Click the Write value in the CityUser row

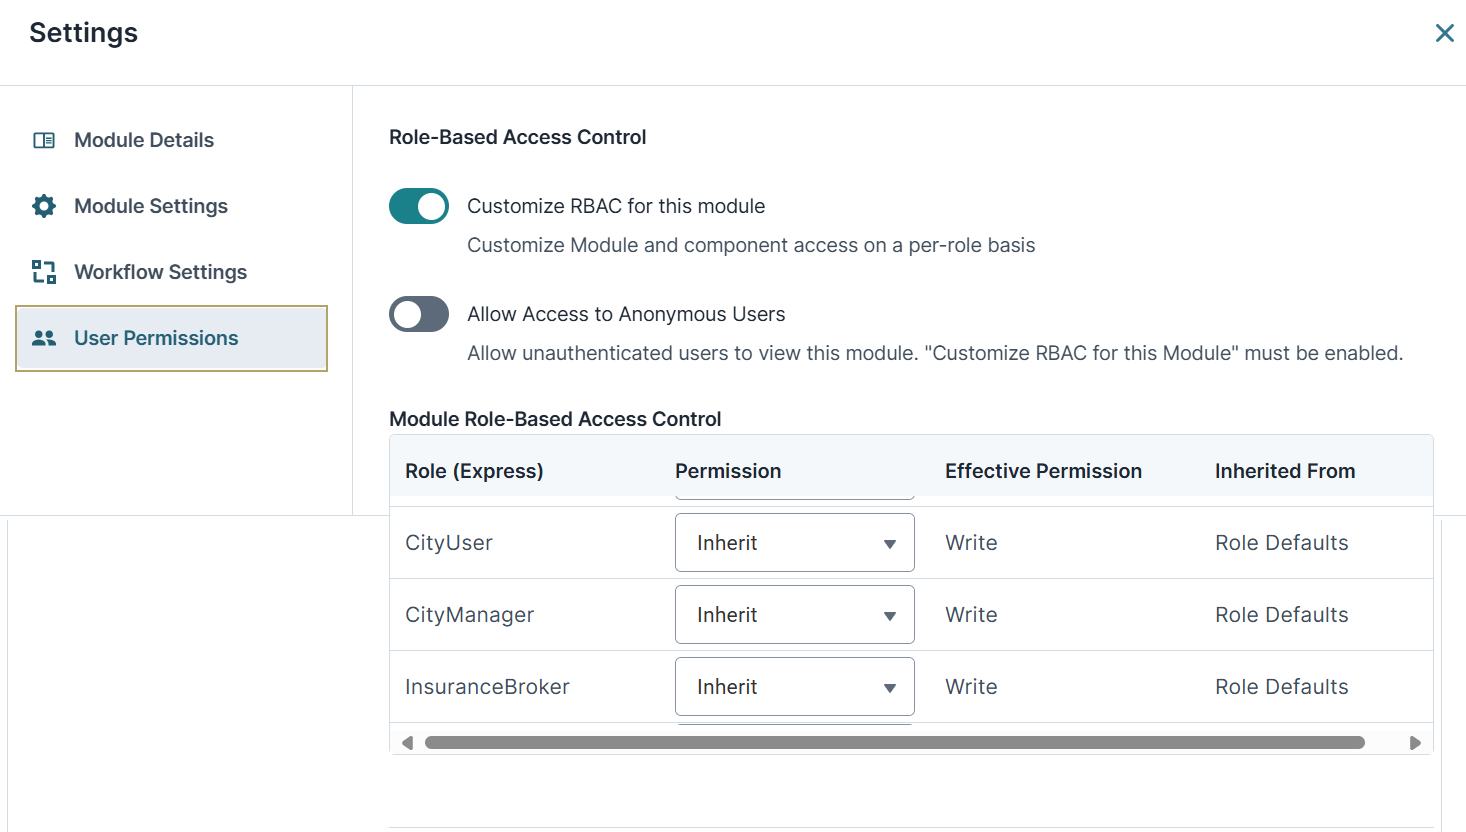coord(971,543)
